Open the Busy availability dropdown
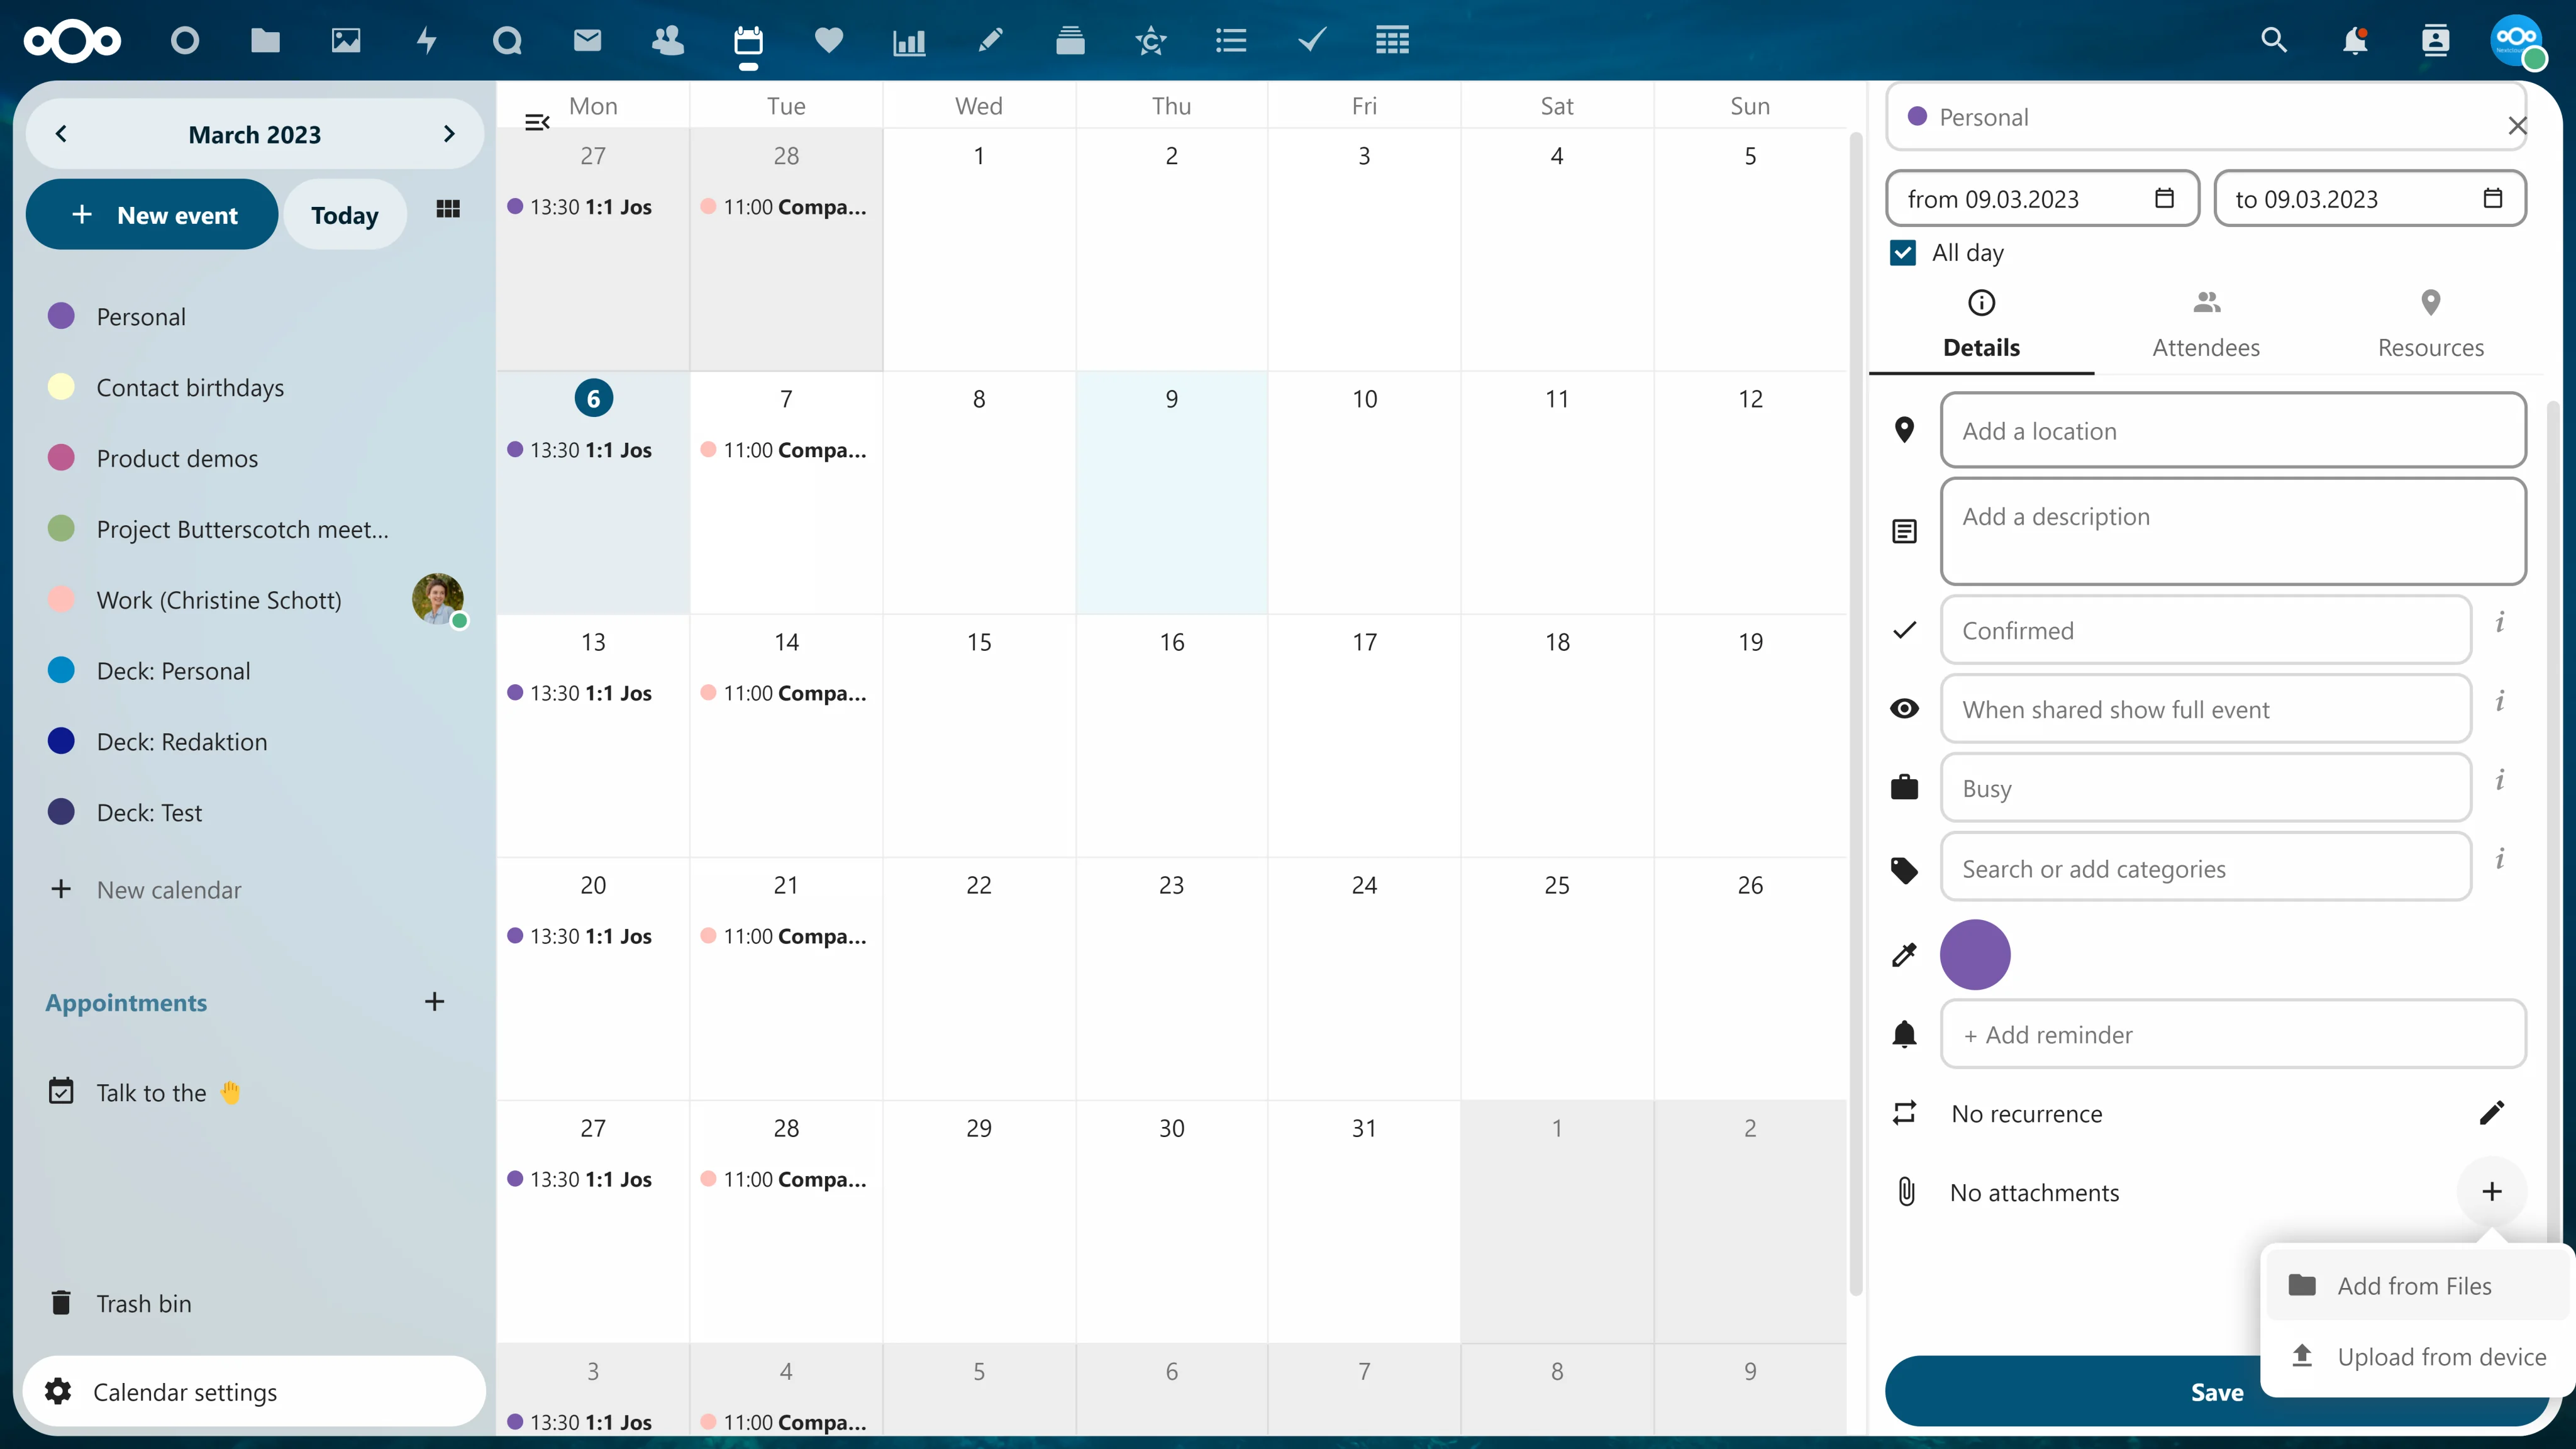Image resolution: width=2576 pixels, height=1449 pixels. pyautogui.click(x=2205, y=788)
